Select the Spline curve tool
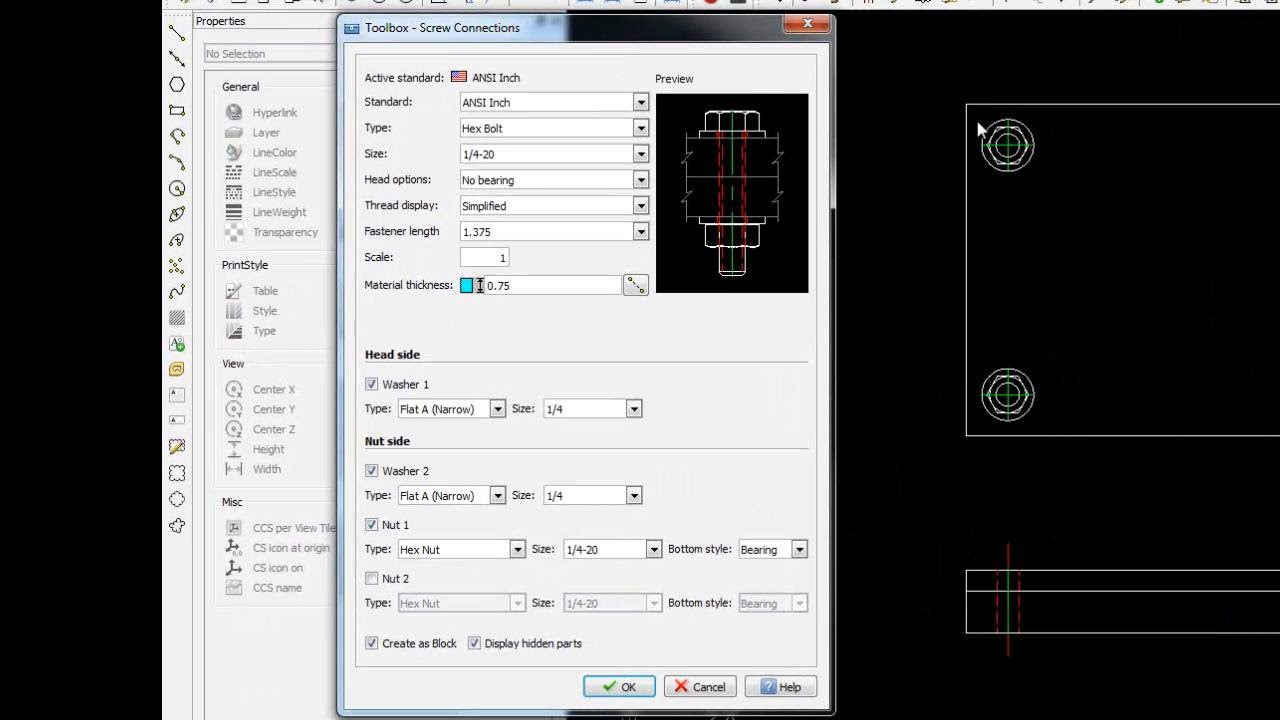 coord(177,292)
